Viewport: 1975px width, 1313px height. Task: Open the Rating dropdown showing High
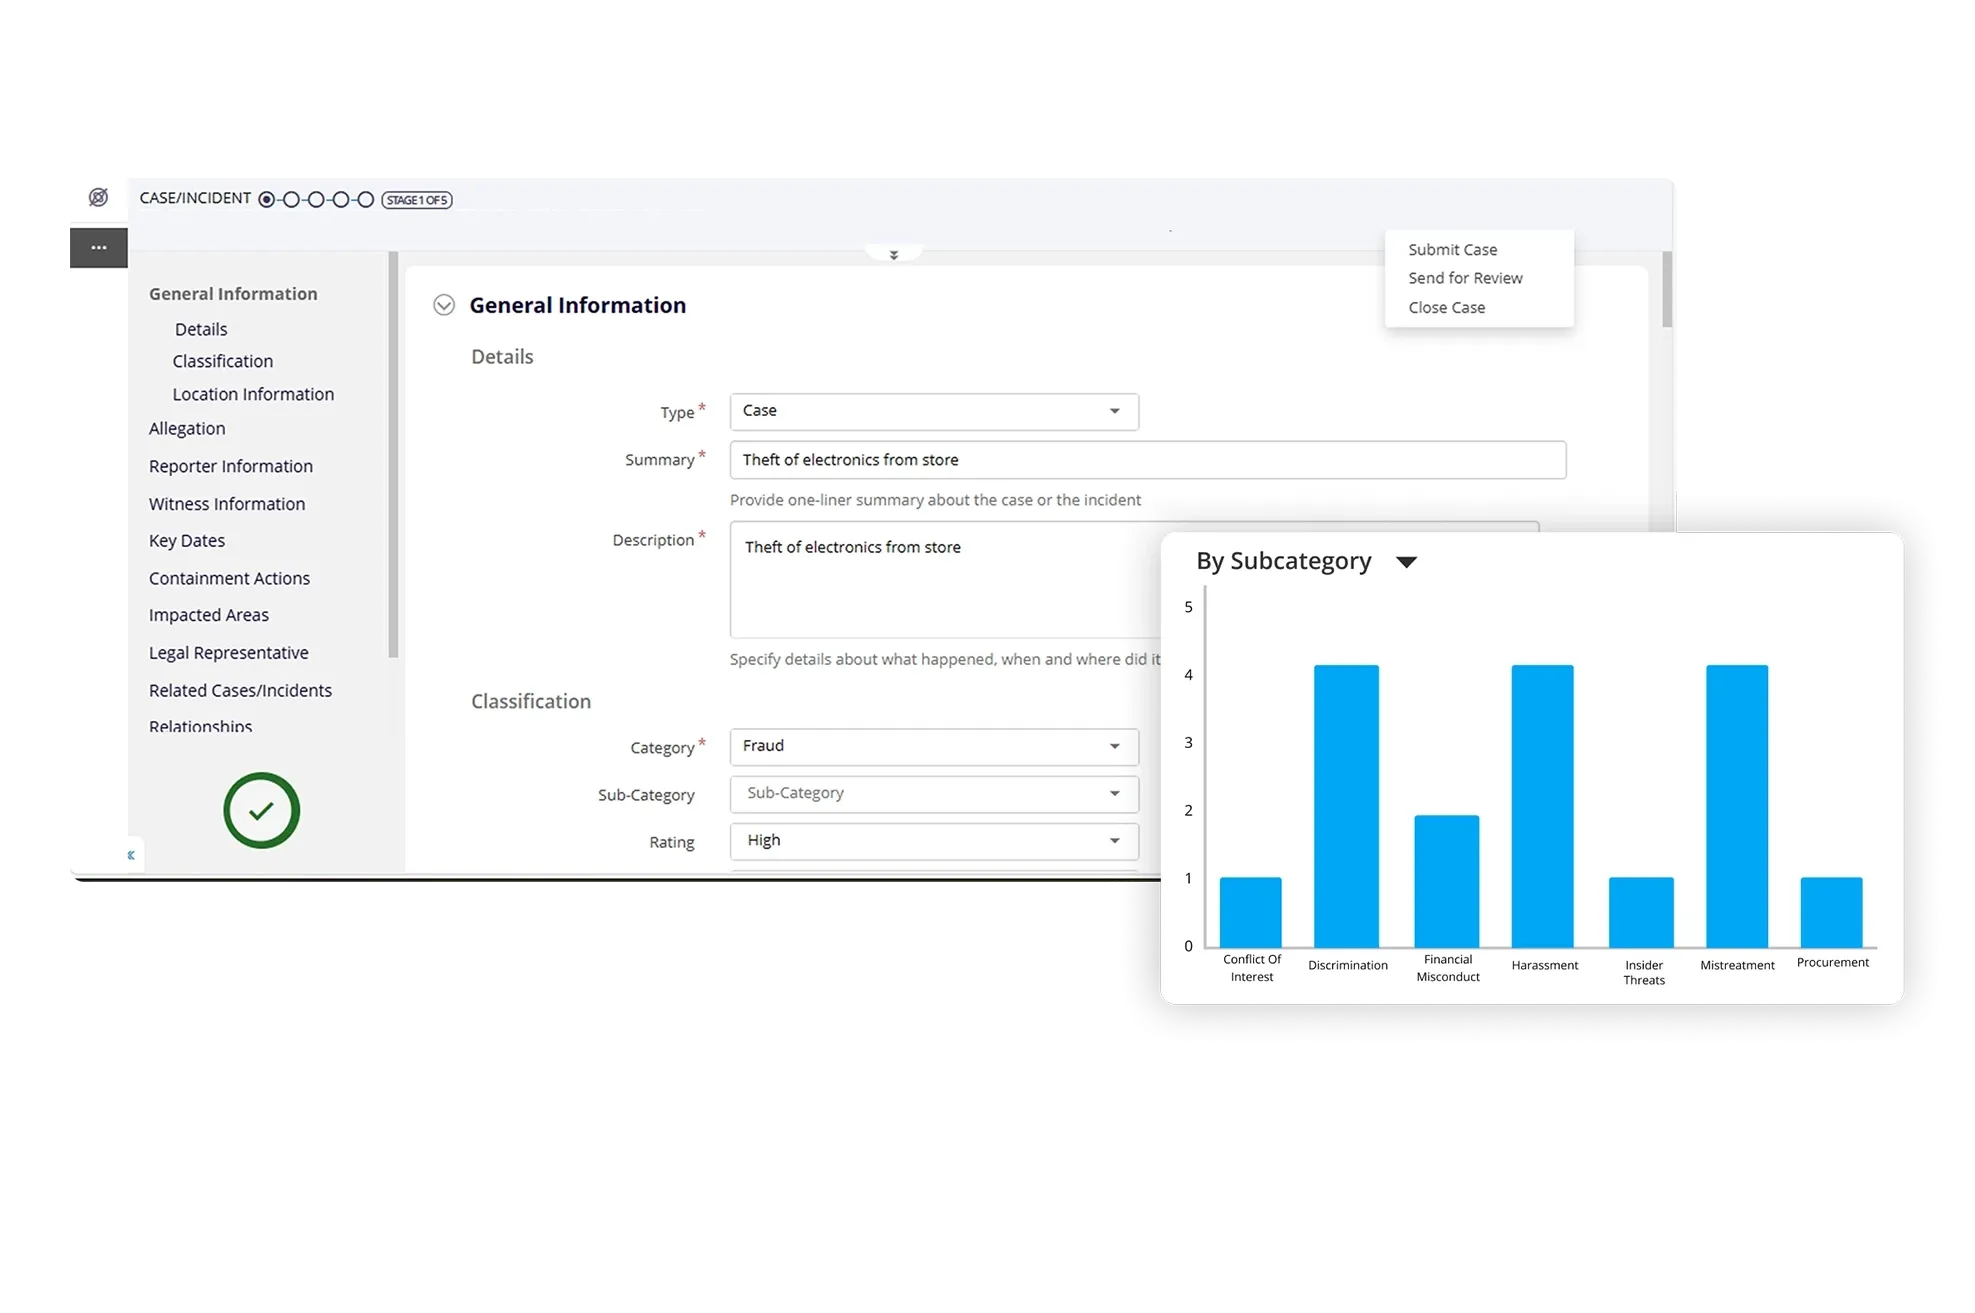(933, 841)
